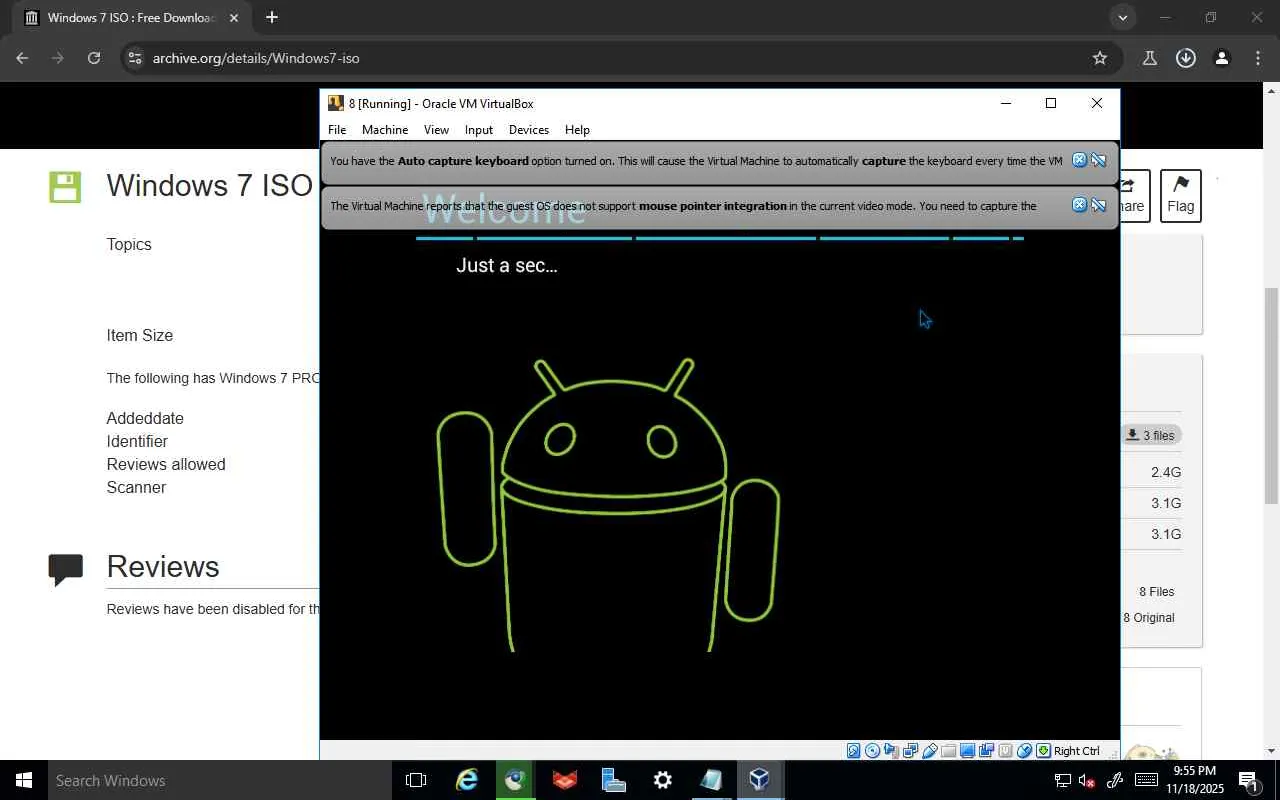
Task: View site information for archive.org
Action: [x=134, y=58]
